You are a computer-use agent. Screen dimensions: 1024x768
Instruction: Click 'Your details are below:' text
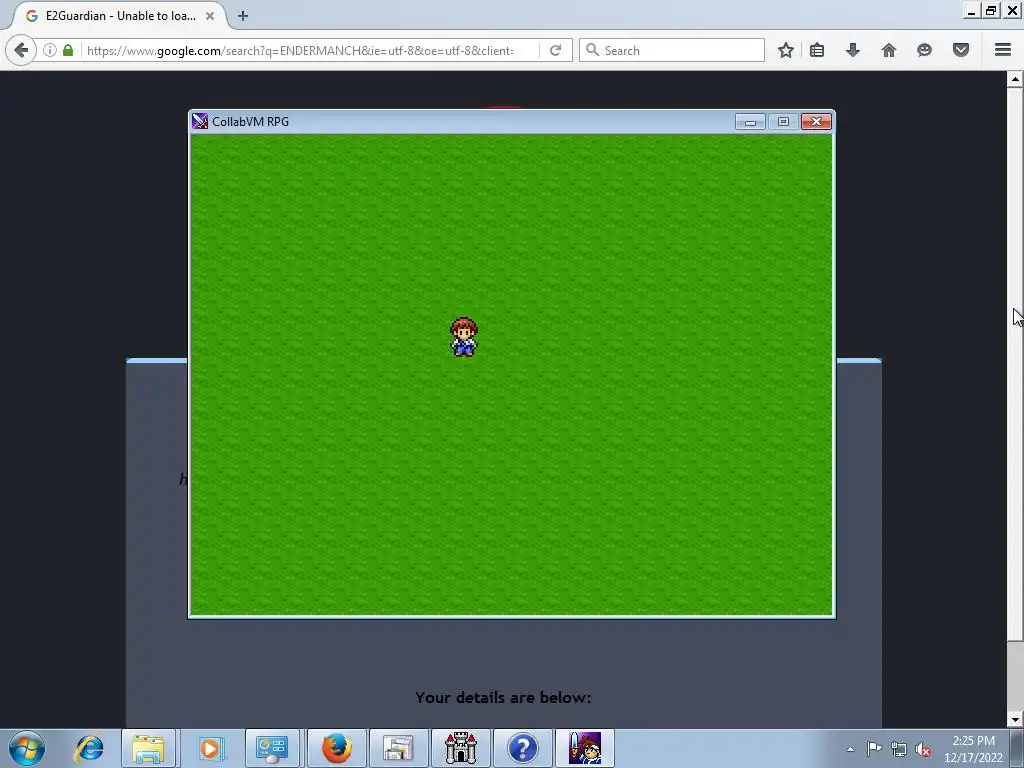[503, 697]
